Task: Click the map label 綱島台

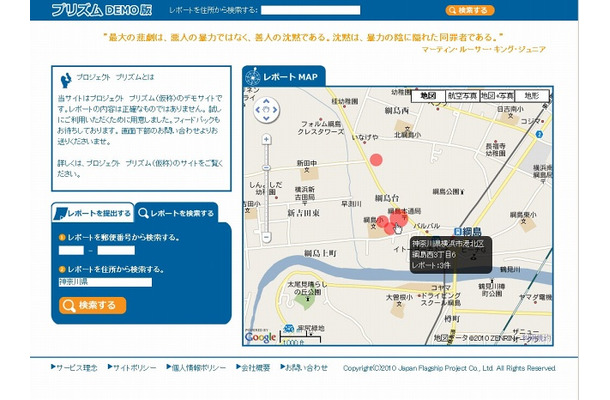Action: 387,198
